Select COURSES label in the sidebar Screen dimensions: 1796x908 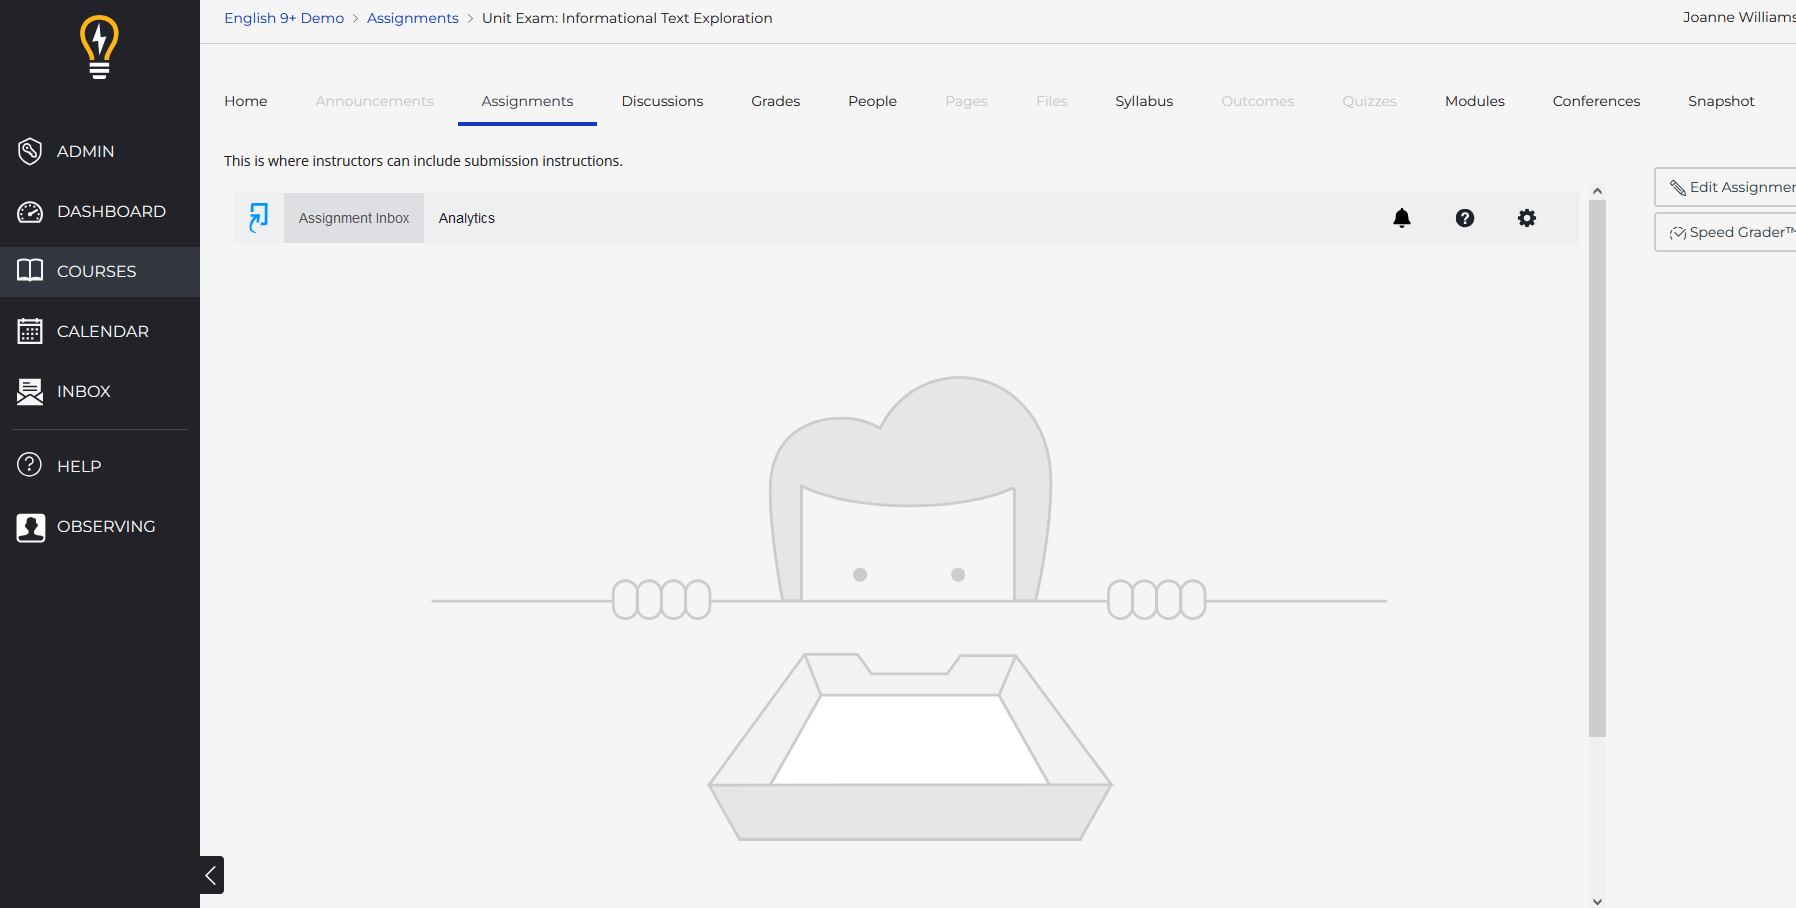(96, 271)
